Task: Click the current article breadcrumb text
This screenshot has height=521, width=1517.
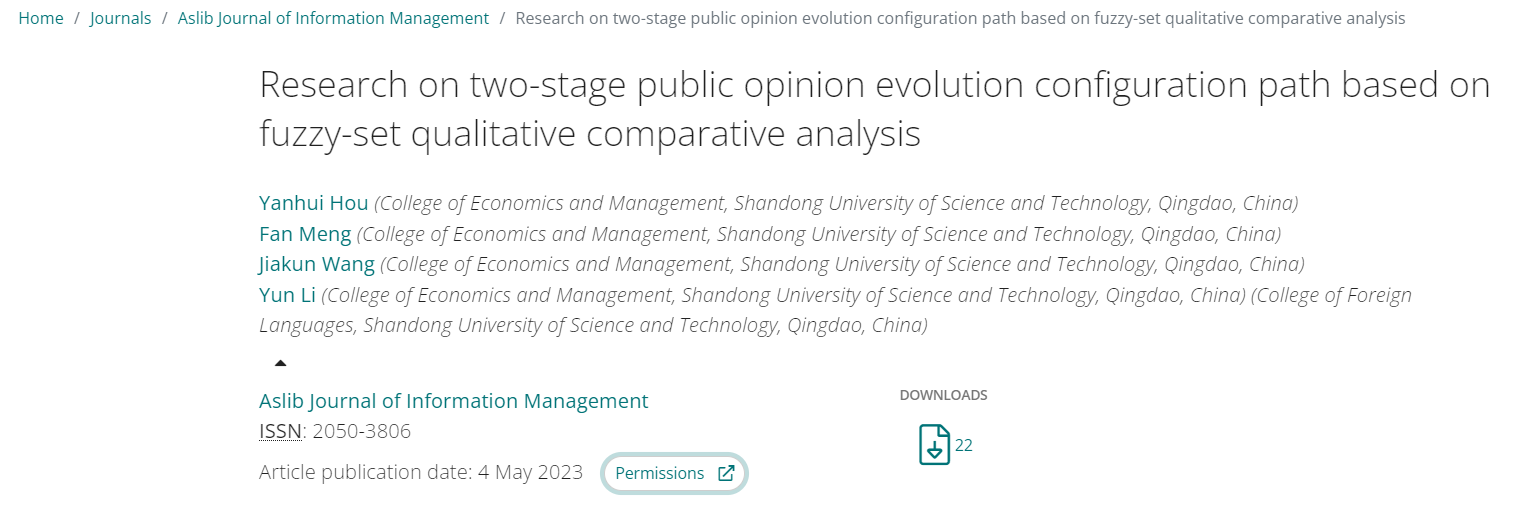Action: tap(959, 18)
